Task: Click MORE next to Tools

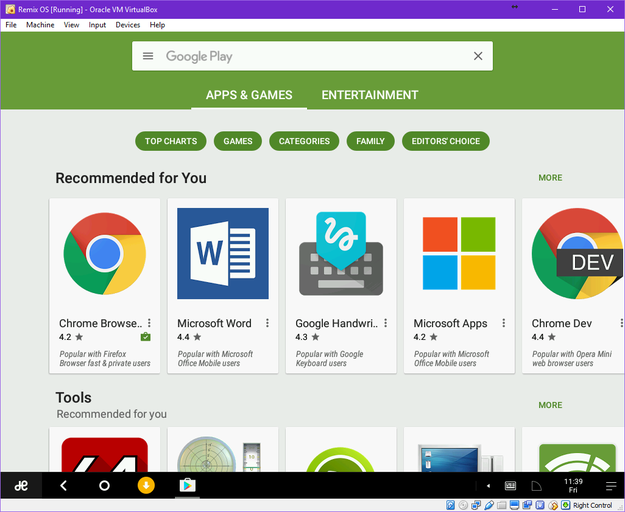Action: (550, 405)
